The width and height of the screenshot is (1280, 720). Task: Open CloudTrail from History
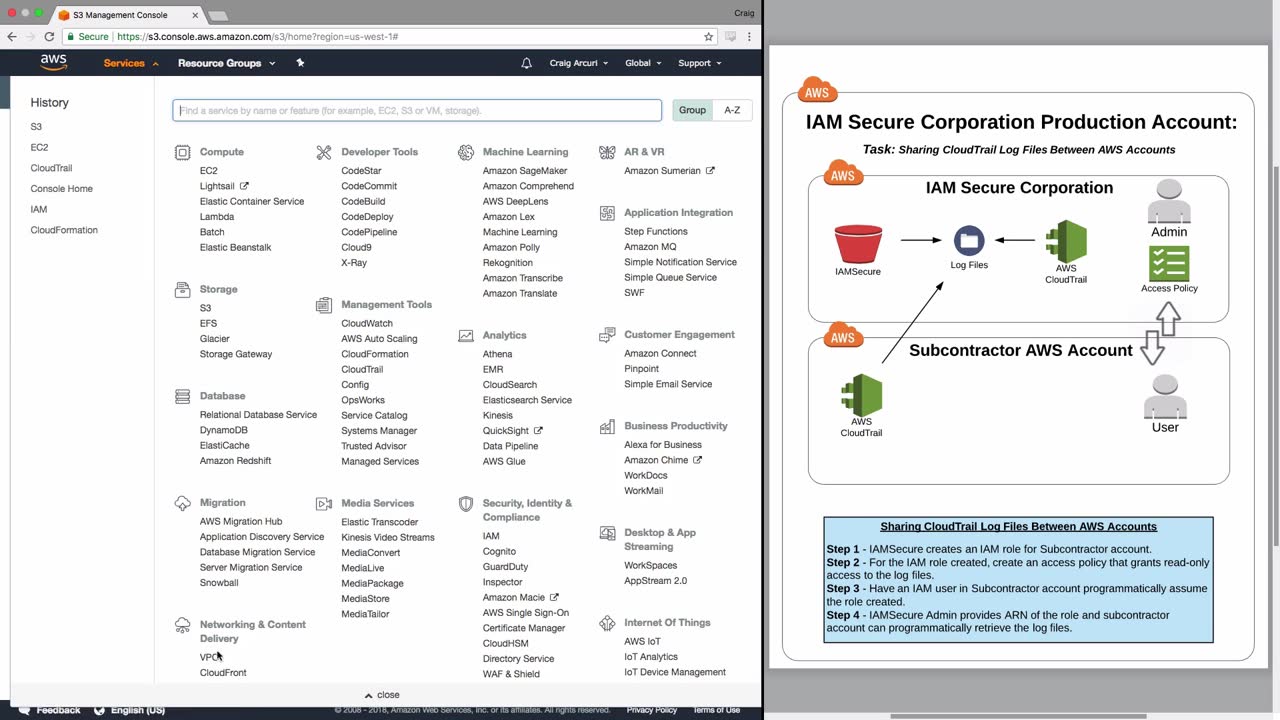coord(51,168)
